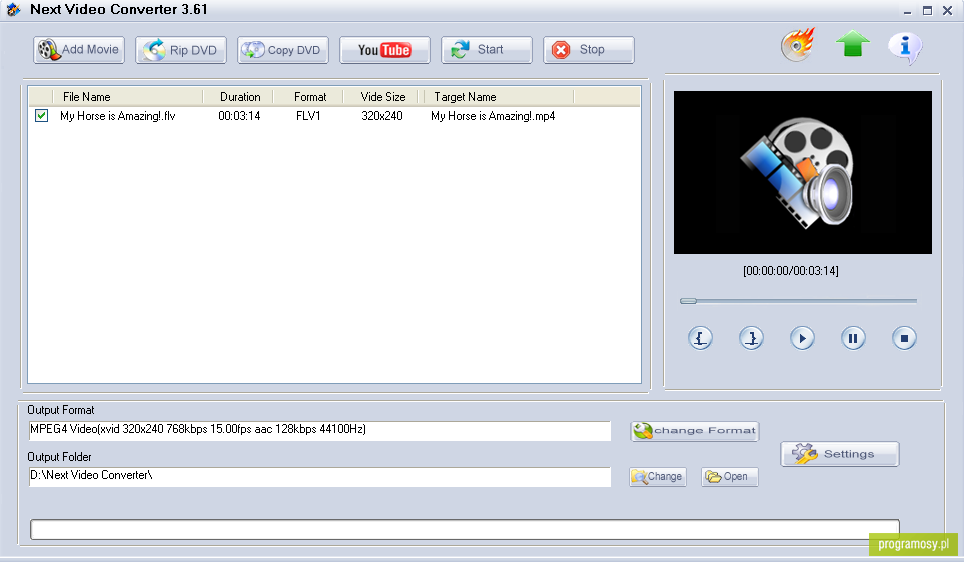Click the Add Movie button
The width and height of the screenshot is (964, 562).
pos(79,50)
